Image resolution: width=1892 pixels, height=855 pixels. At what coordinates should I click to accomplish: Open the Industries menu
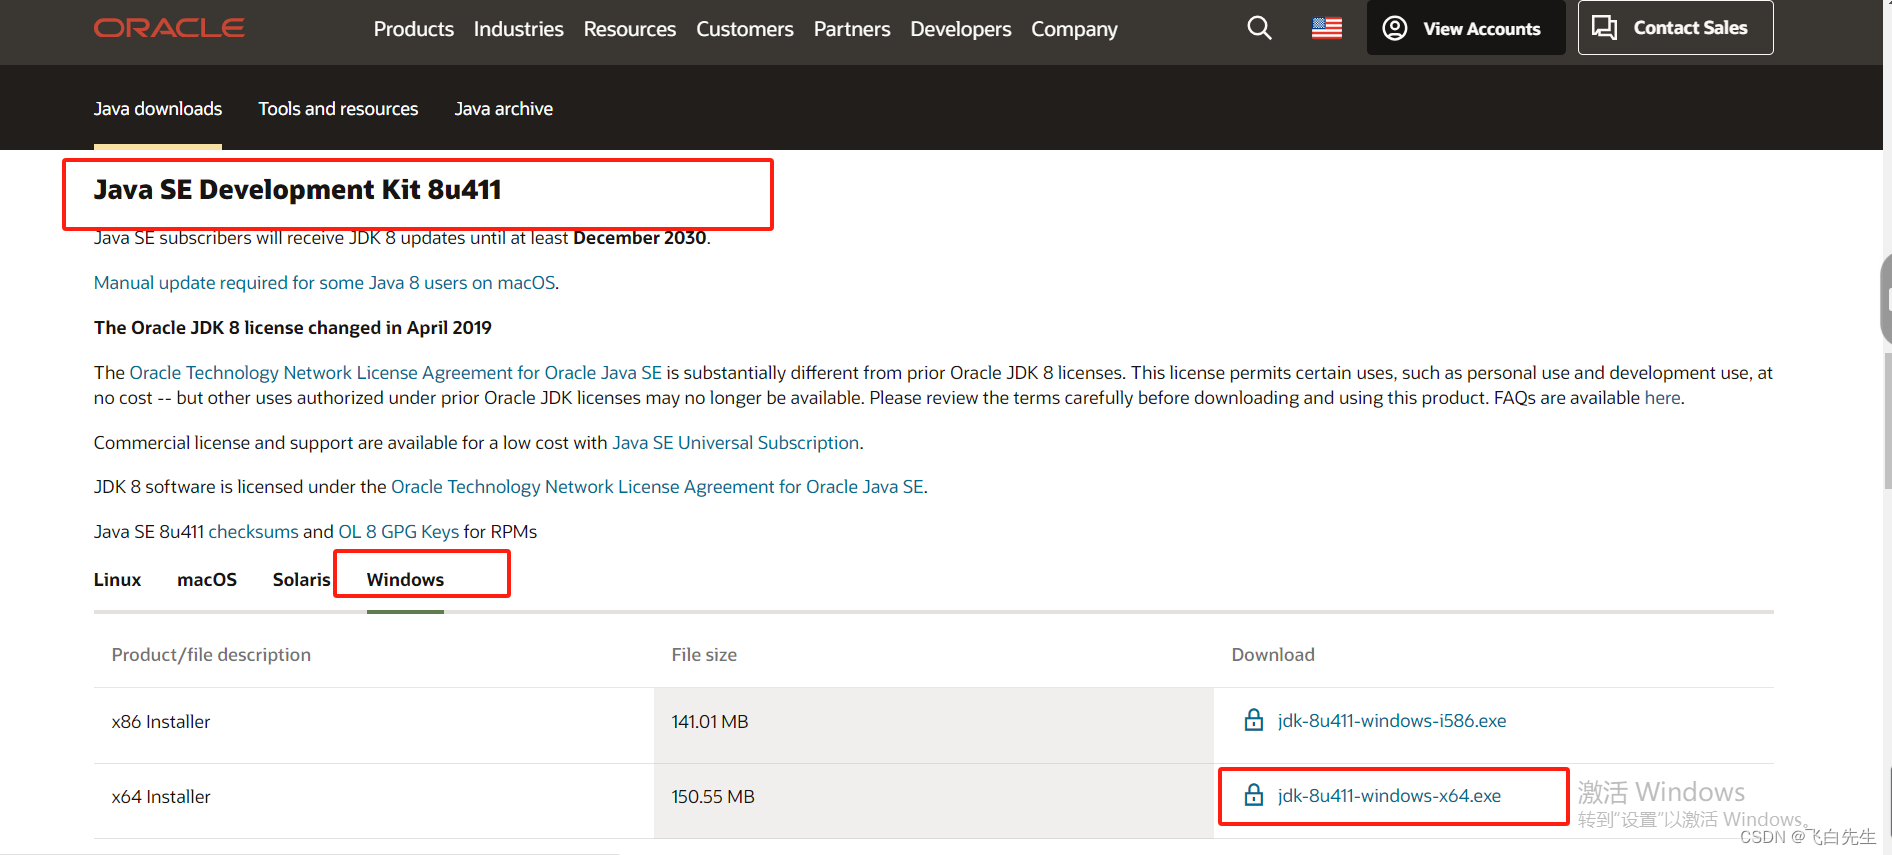518,29
